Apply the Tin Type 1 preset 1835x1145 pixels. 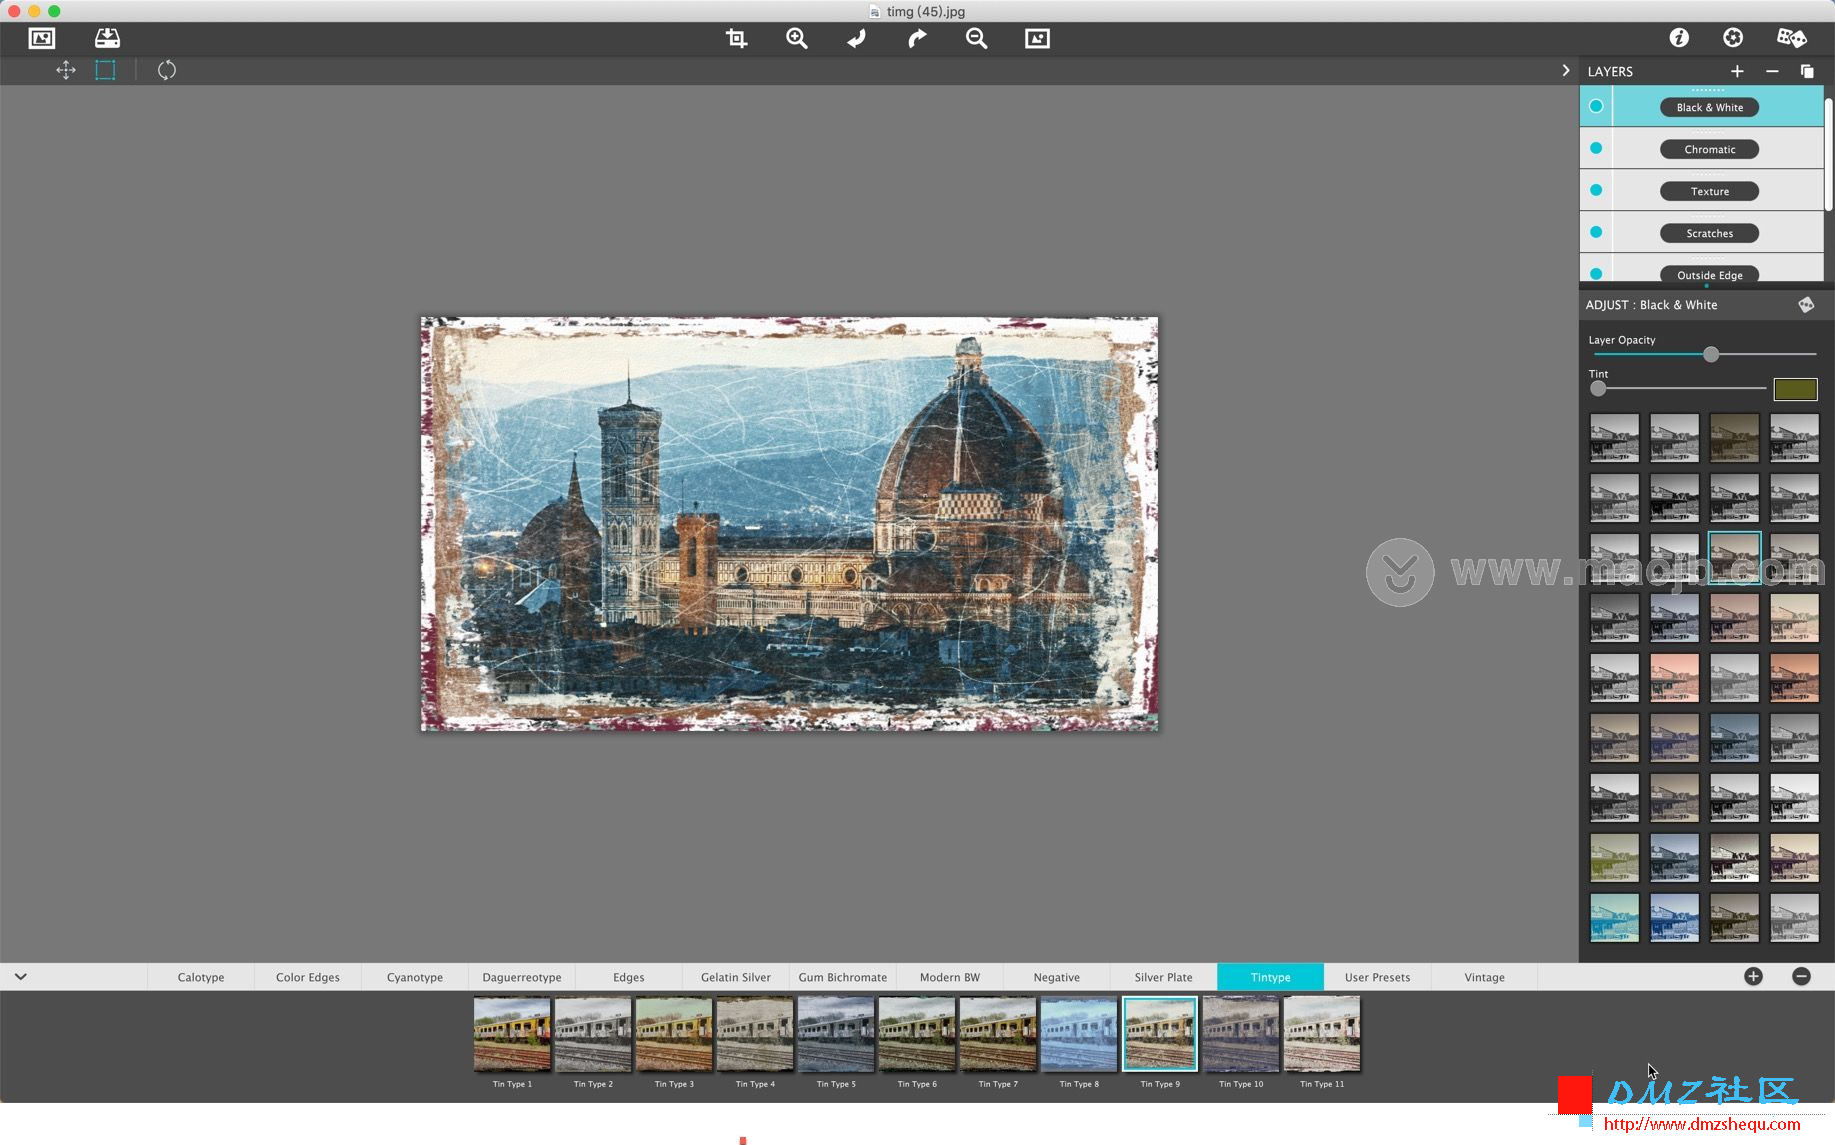512,1034
